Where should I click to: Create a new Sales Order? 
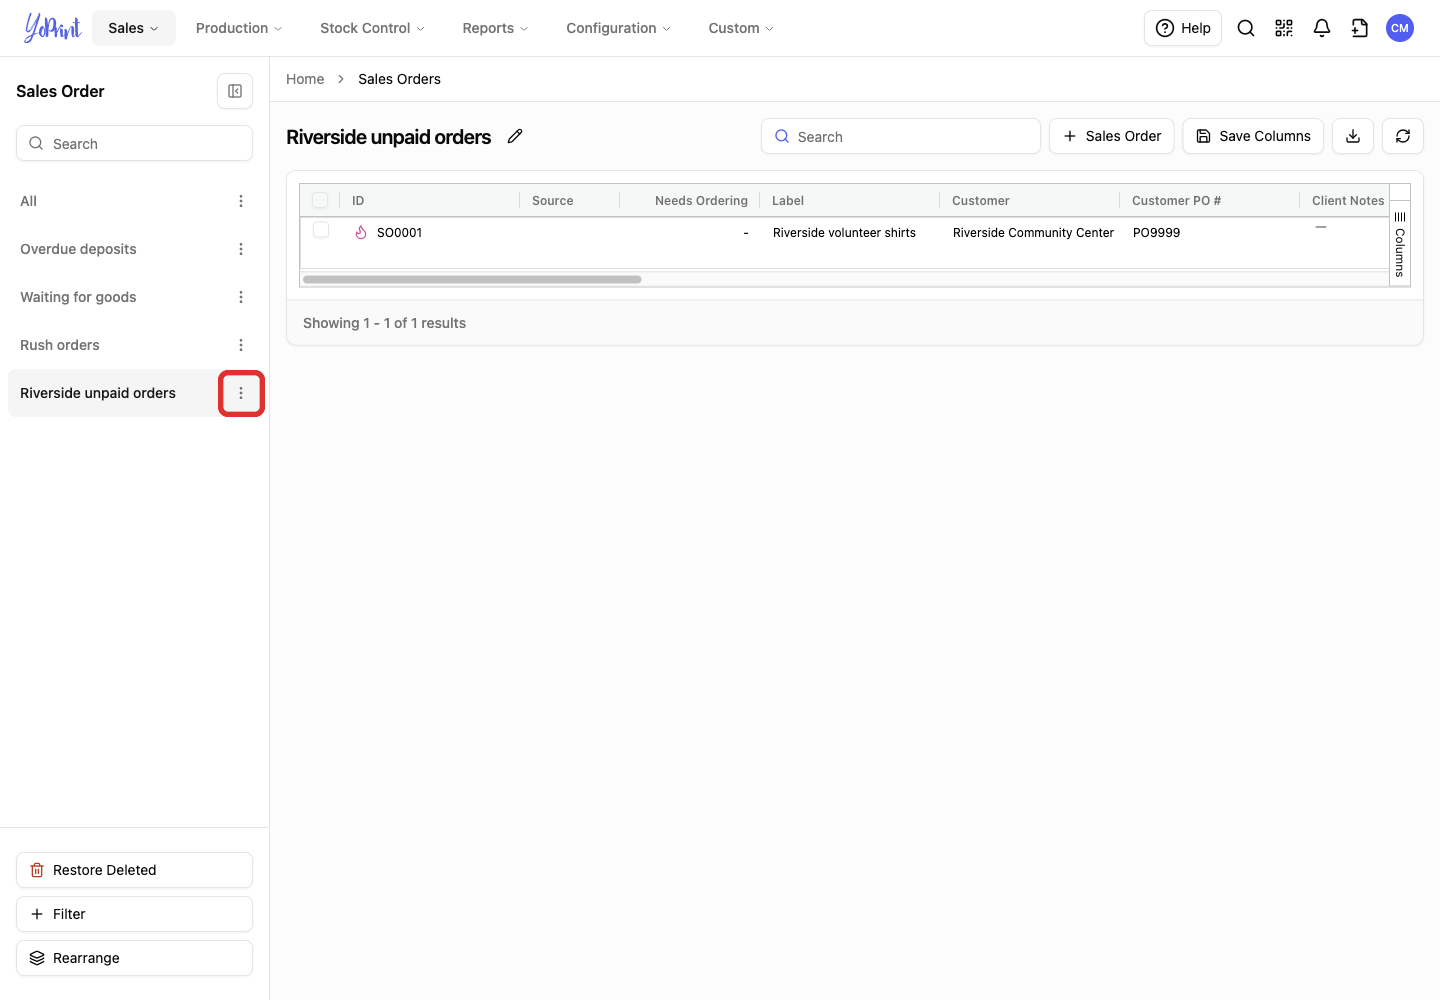(1111, 136)
